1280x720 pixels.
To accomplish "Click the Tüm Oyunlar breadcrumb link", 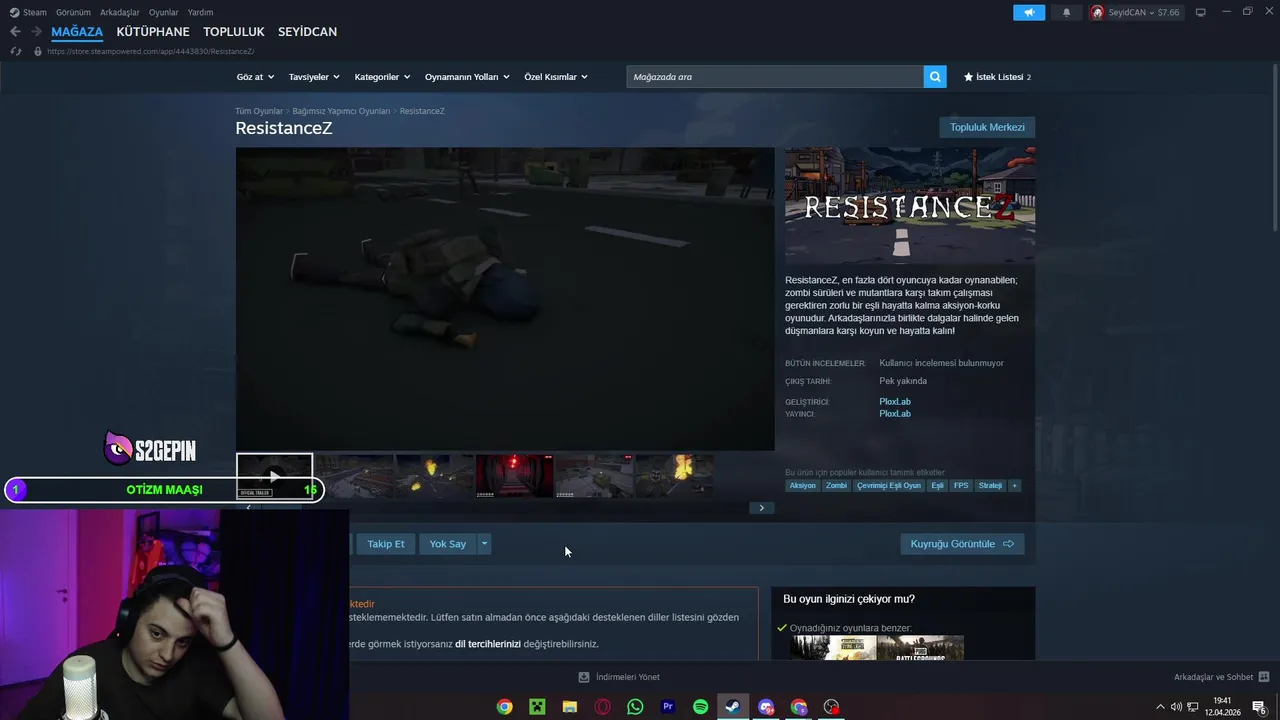I will (259, 111).
